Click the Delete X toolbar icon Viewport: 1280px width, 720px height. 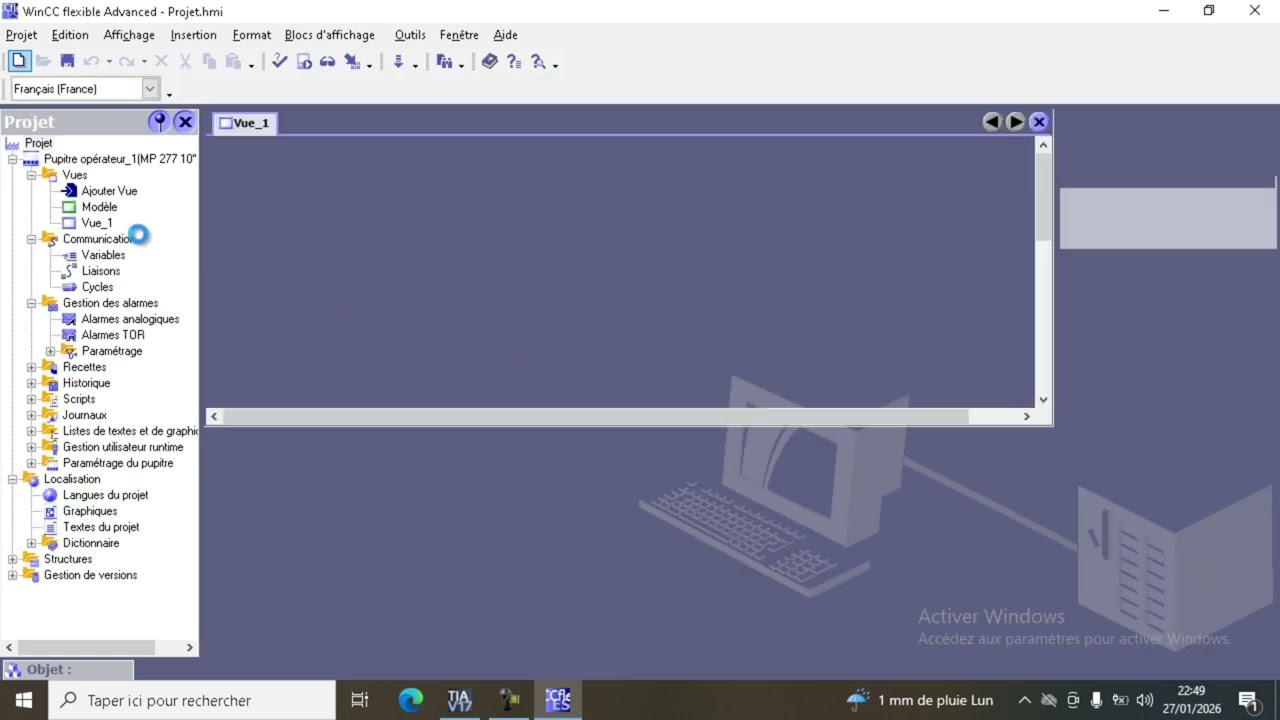(x=161, y=61)
